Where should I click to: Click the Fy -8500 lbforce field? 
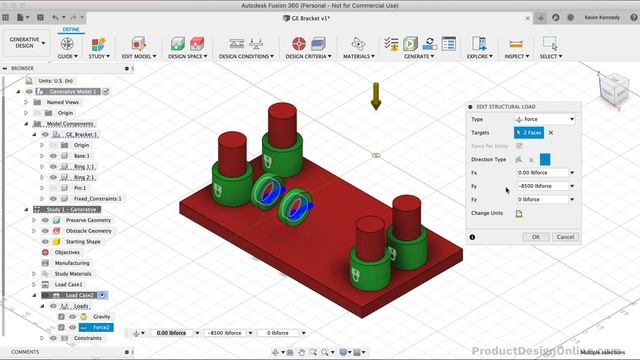tap(542, 186)
